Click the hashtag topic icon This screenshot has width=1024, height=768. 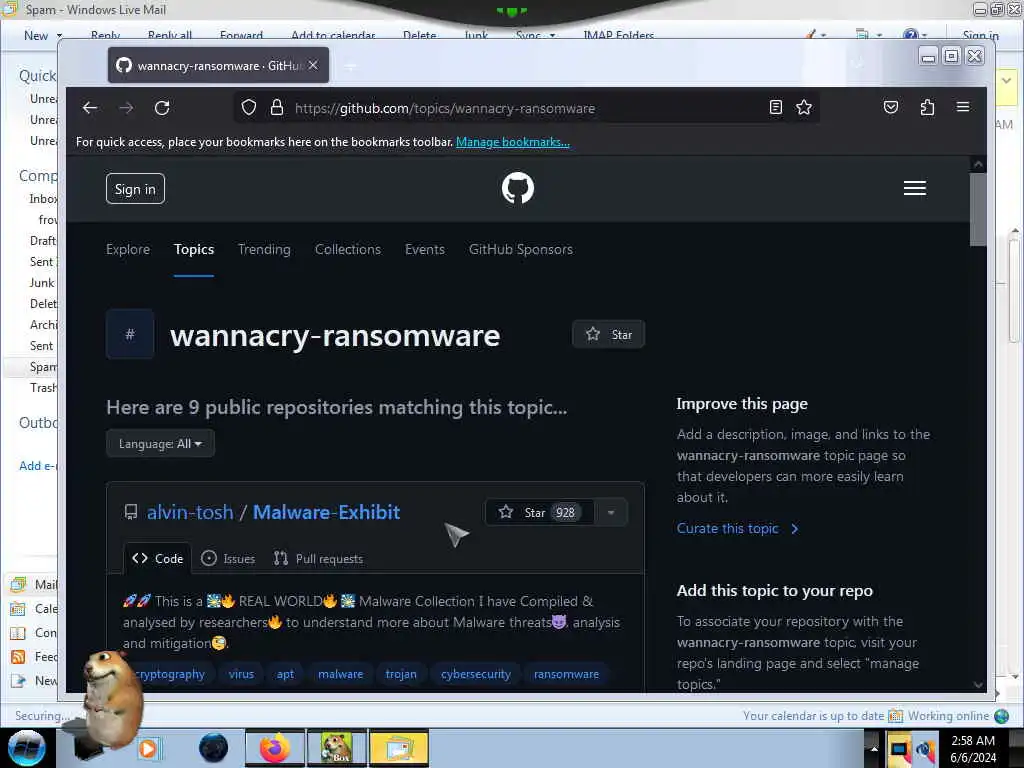tap(130, 334)
